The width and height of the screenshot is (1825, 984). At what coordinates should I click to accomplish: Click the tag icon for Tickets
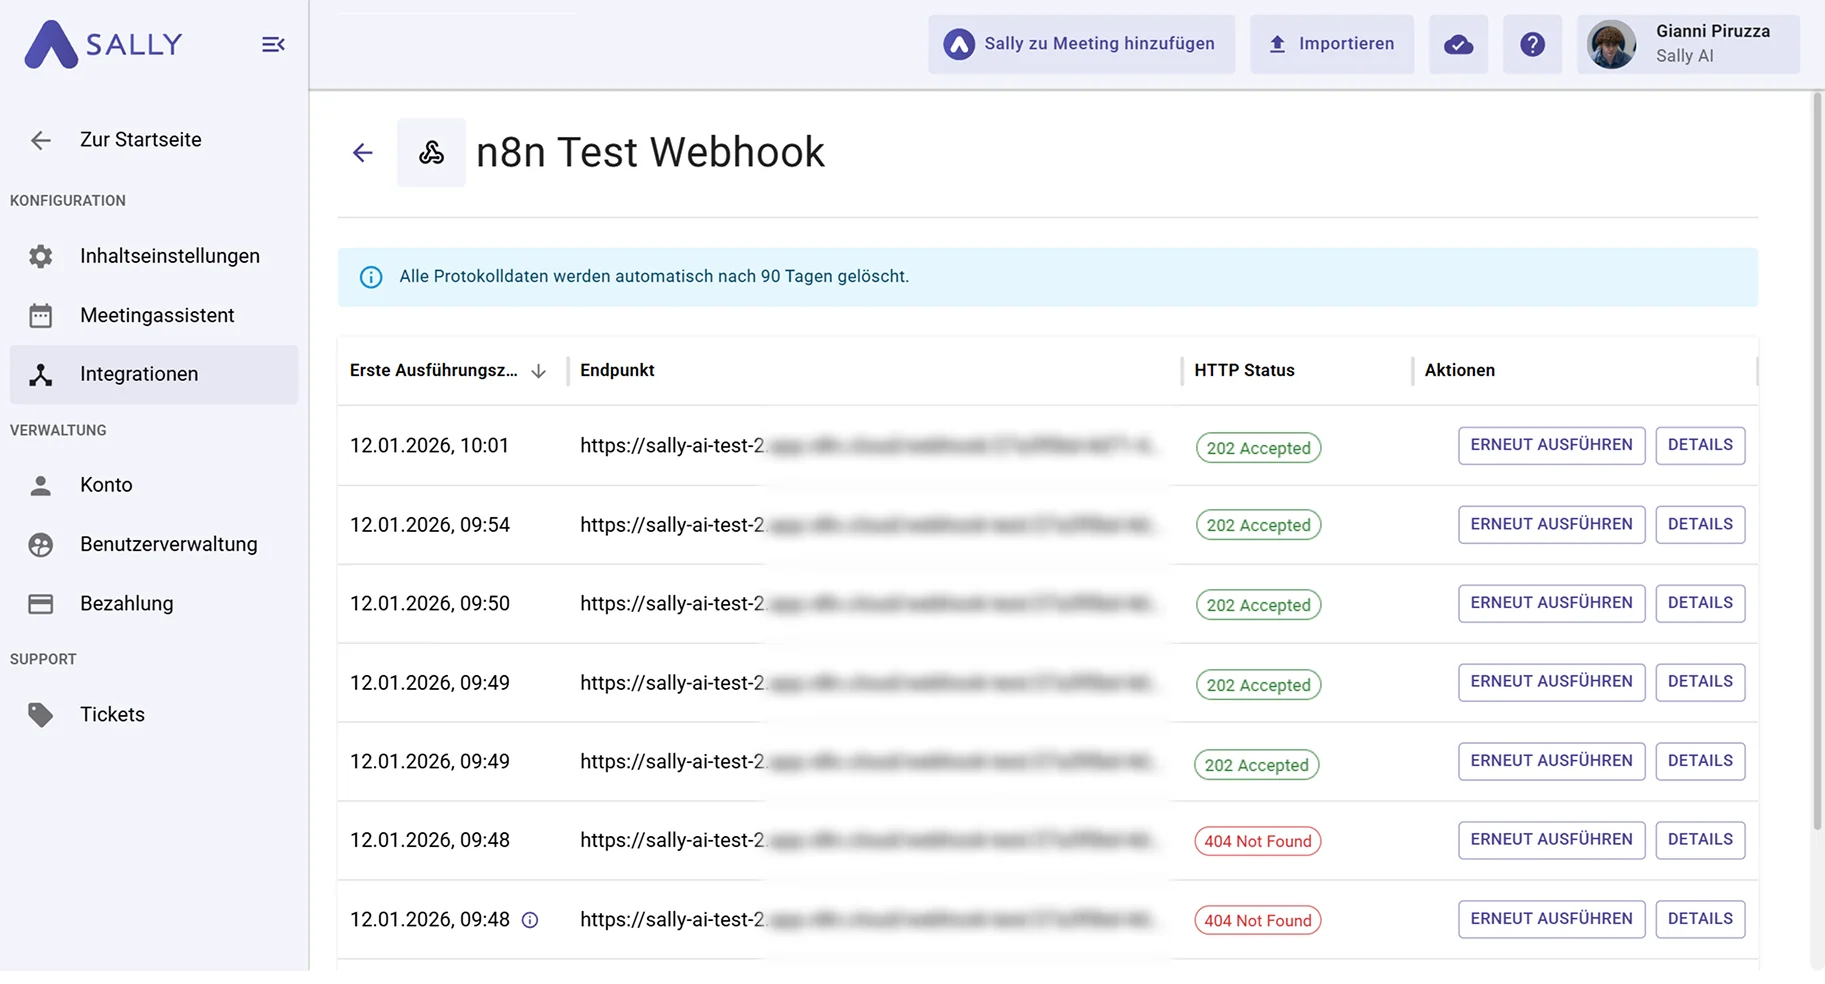(x=40, y=714)
